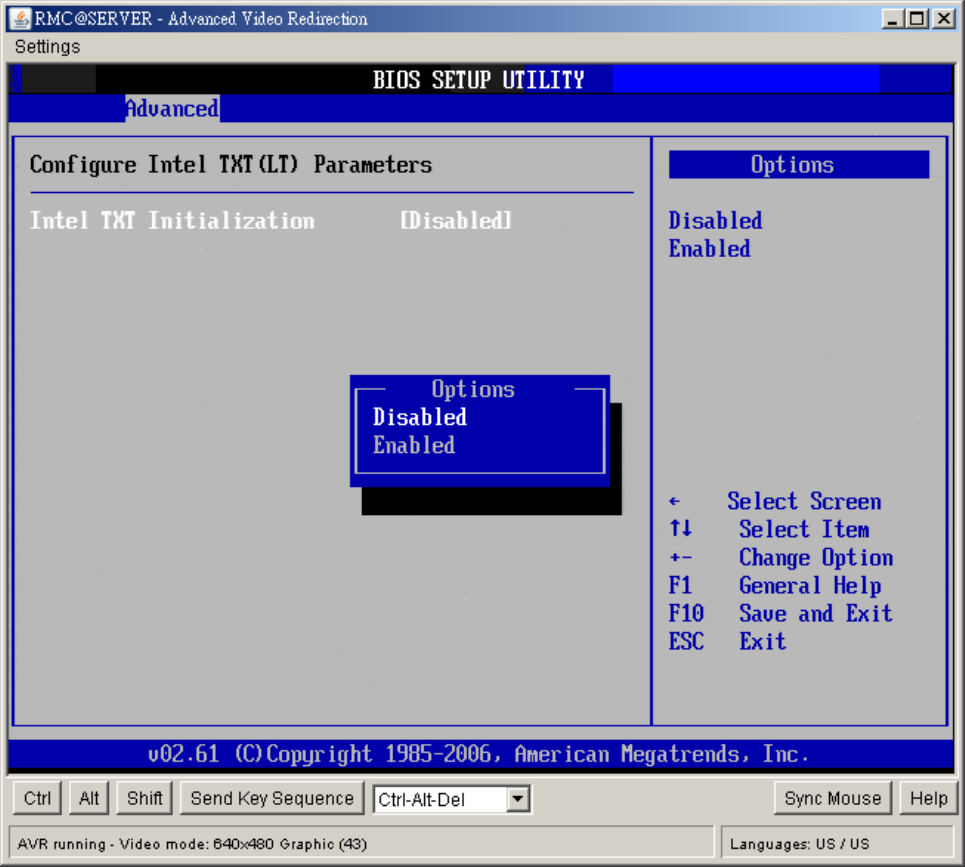Open the Help button
Screen dimensions: 965x867
tap(929, 798)
